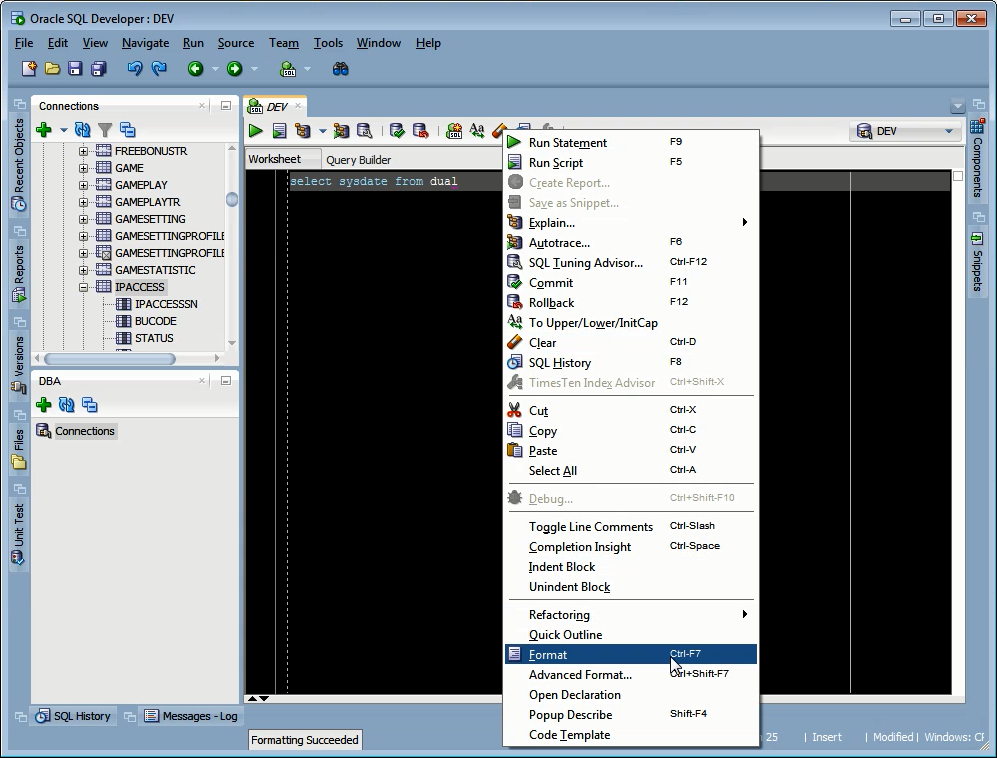The width and height of the screenshot is (997, 758).
Task: Click Run Statement green arrow in worksheet toolbar
Action: (256, 131)
